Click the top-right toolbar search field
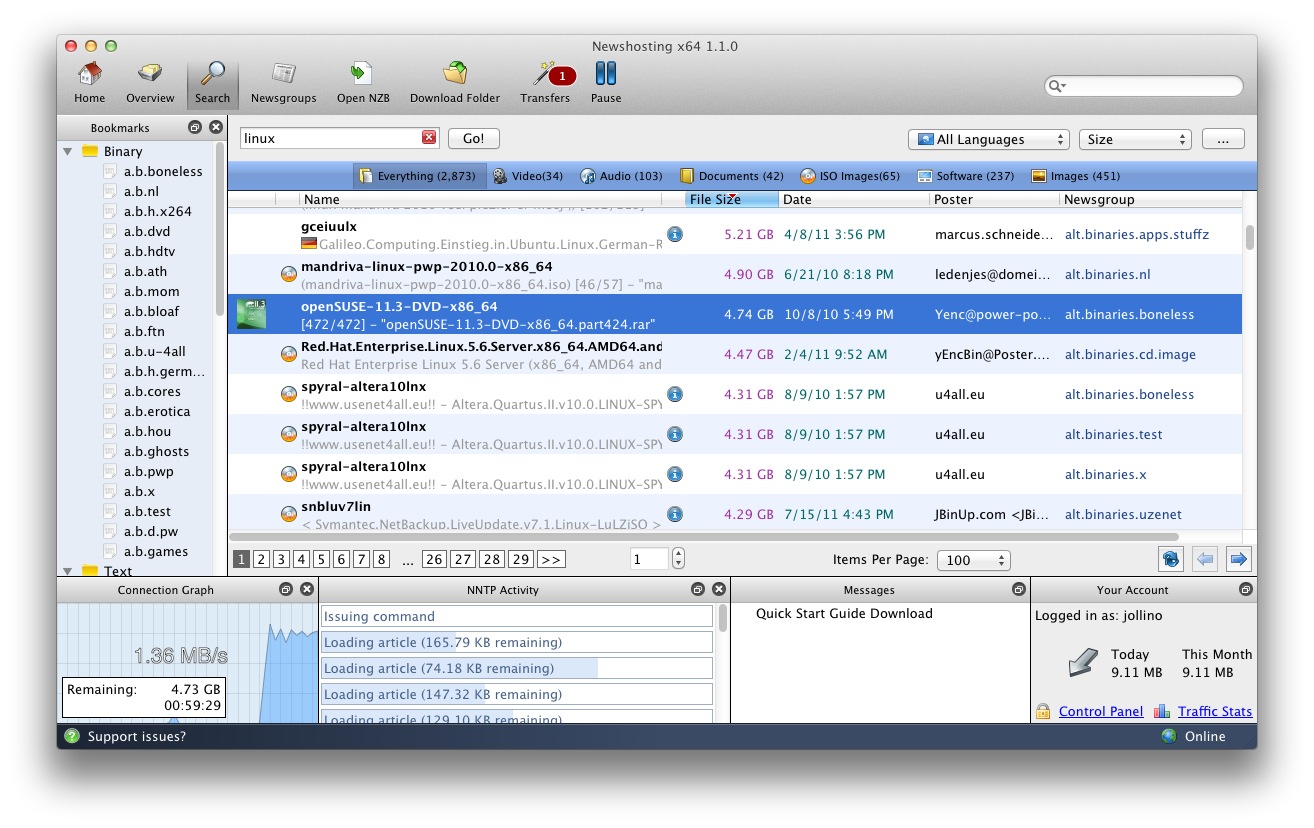The height and width of the screenshot is (828, 1314). (1143, 86)
